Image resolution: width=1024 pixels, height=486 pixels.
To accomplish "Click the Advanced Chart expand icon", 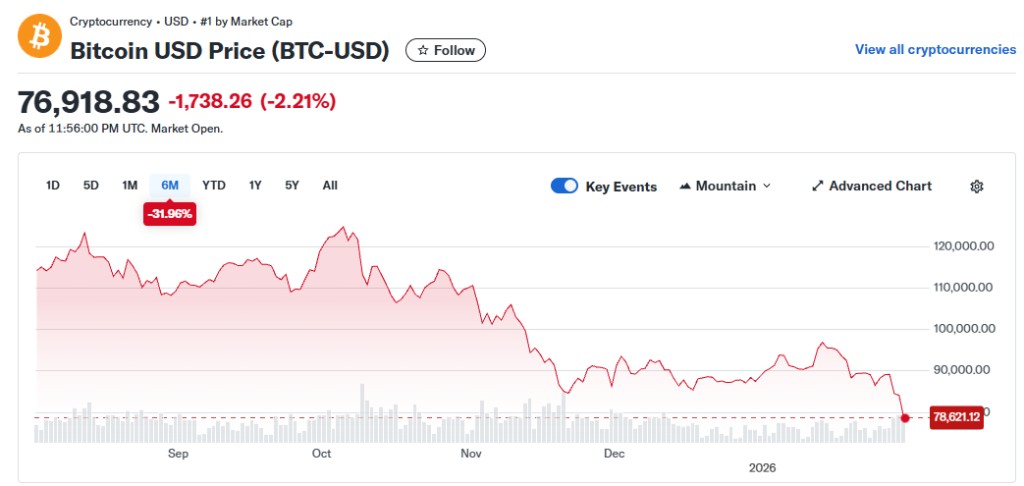I will click(x=817, y=186).
